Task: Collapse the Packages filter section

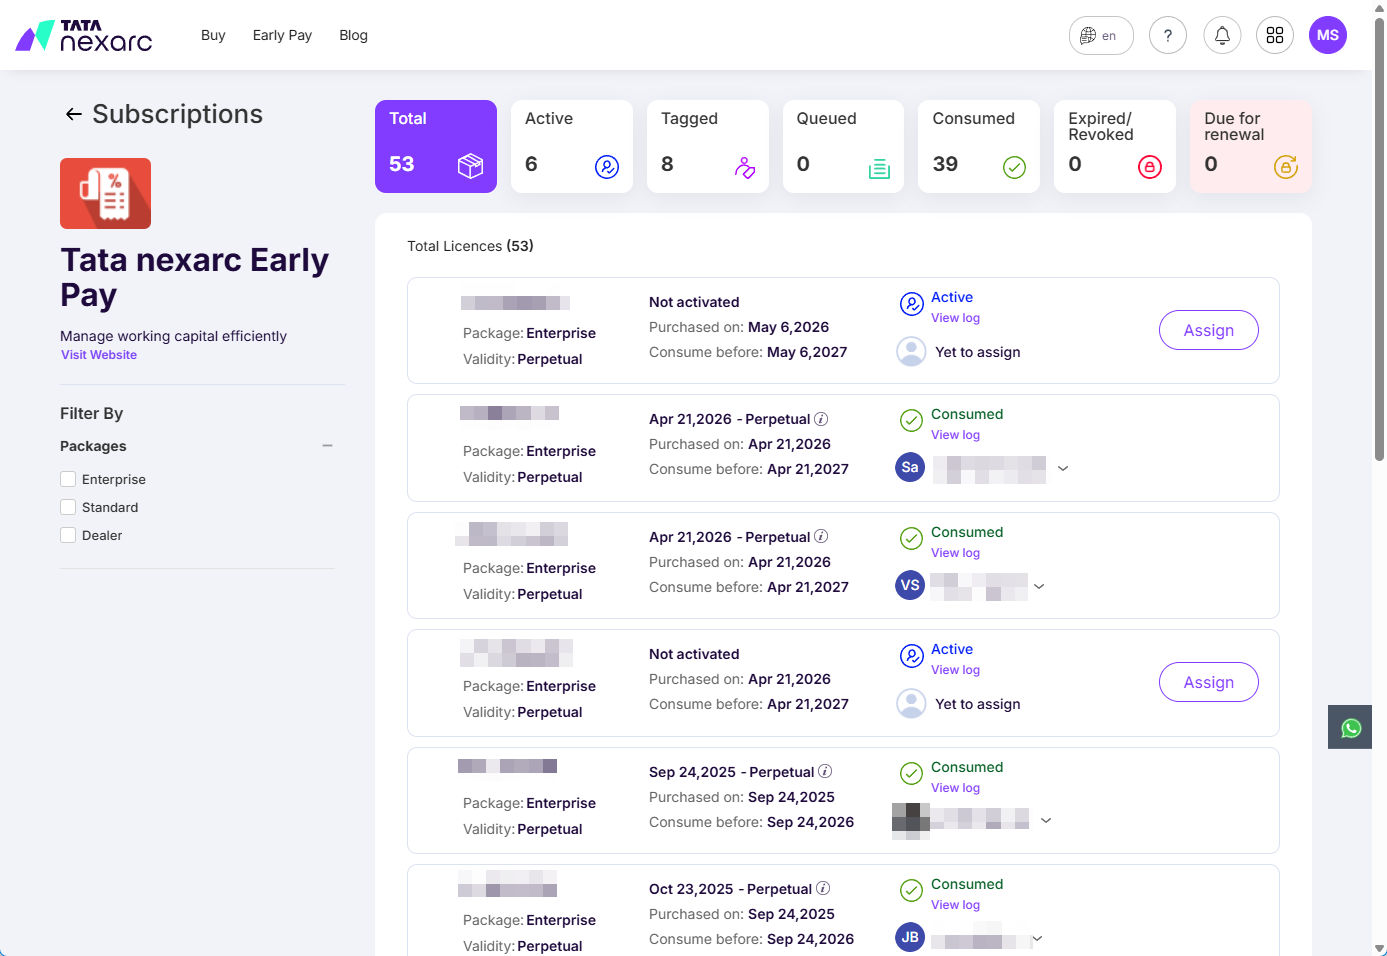Action: 327,446
